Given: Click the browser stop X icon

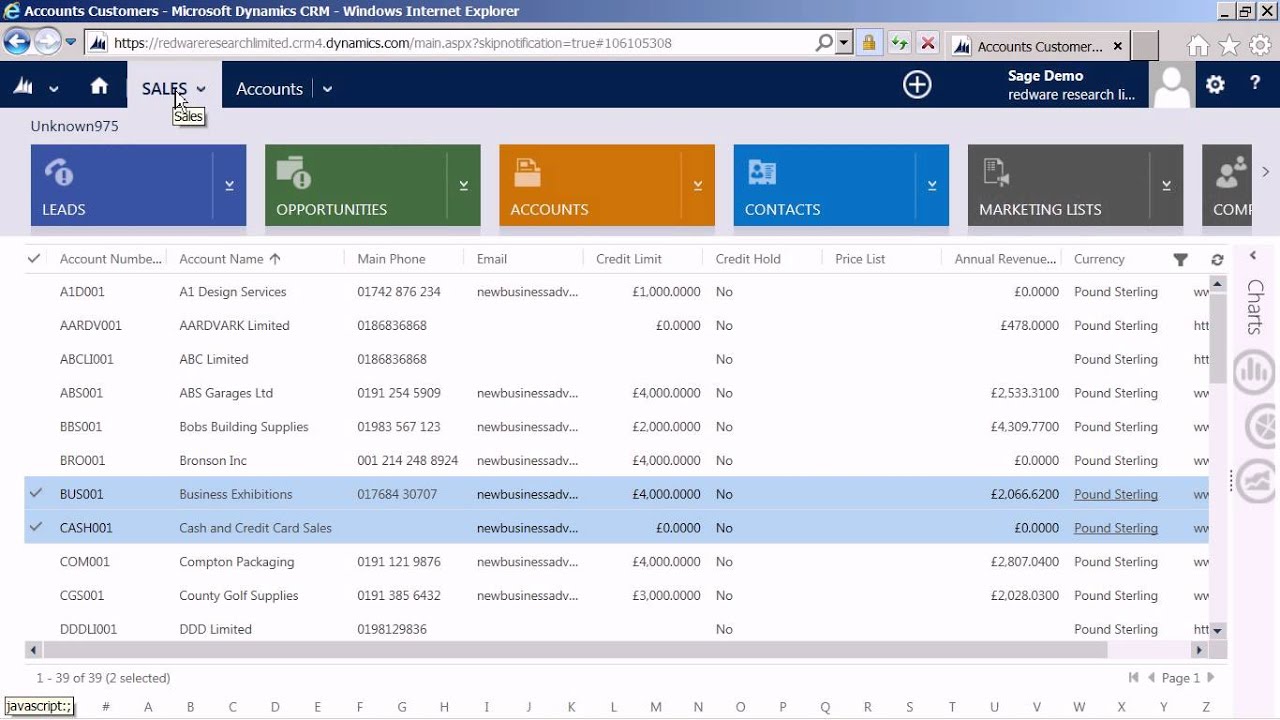Looking at the screenshot, I should click(928, 43).
